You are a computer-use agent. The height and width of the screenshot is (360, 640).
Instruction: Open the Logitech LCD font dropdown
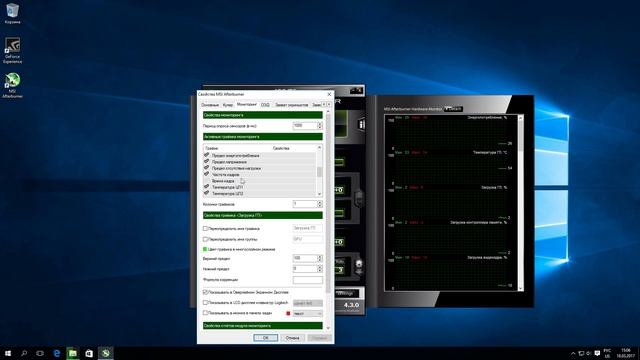308,303
